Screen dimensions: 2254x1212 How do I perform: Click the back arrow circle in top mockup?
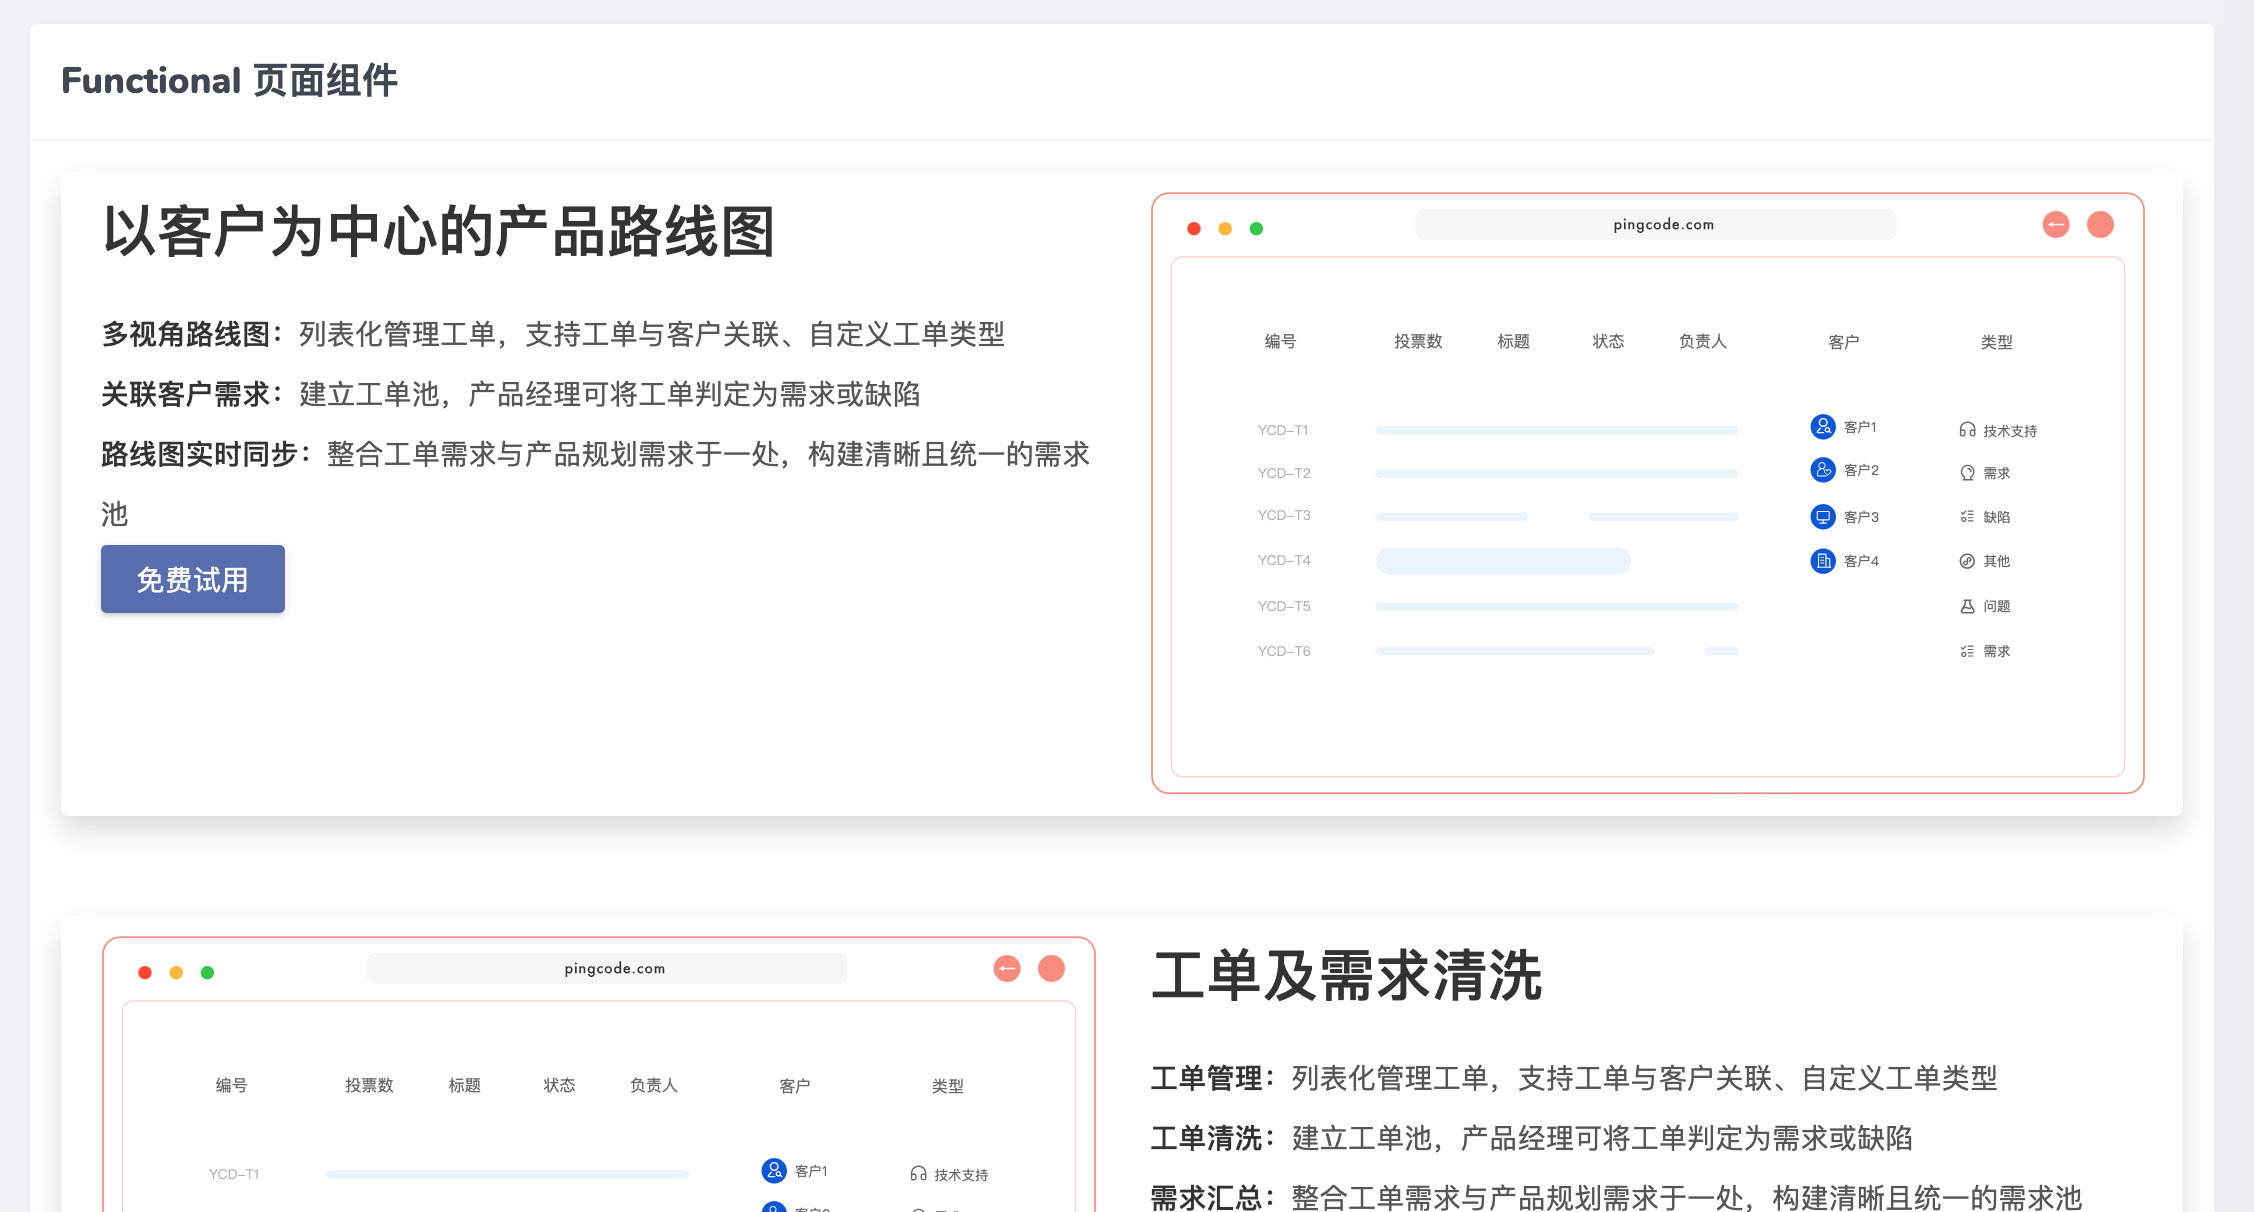point(2055,225)
